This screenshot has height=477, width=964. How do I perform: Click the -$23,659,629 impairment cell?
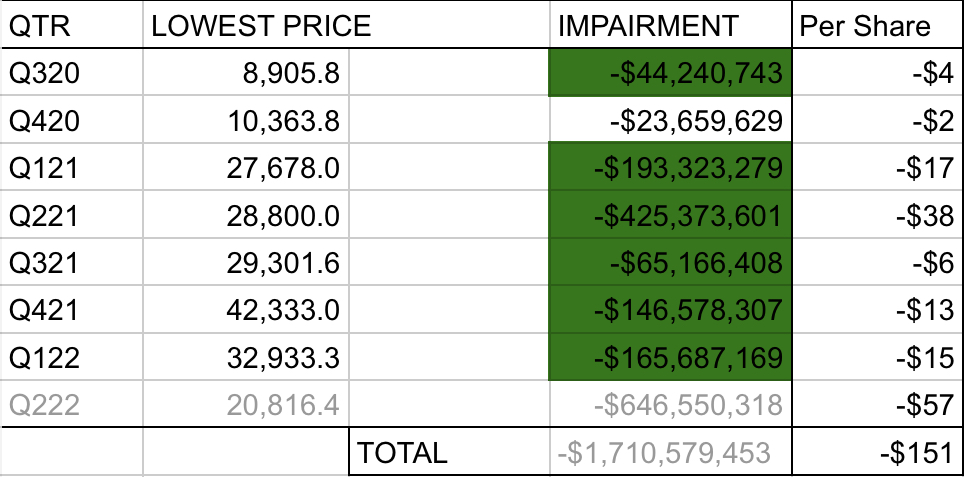(670, 122)
